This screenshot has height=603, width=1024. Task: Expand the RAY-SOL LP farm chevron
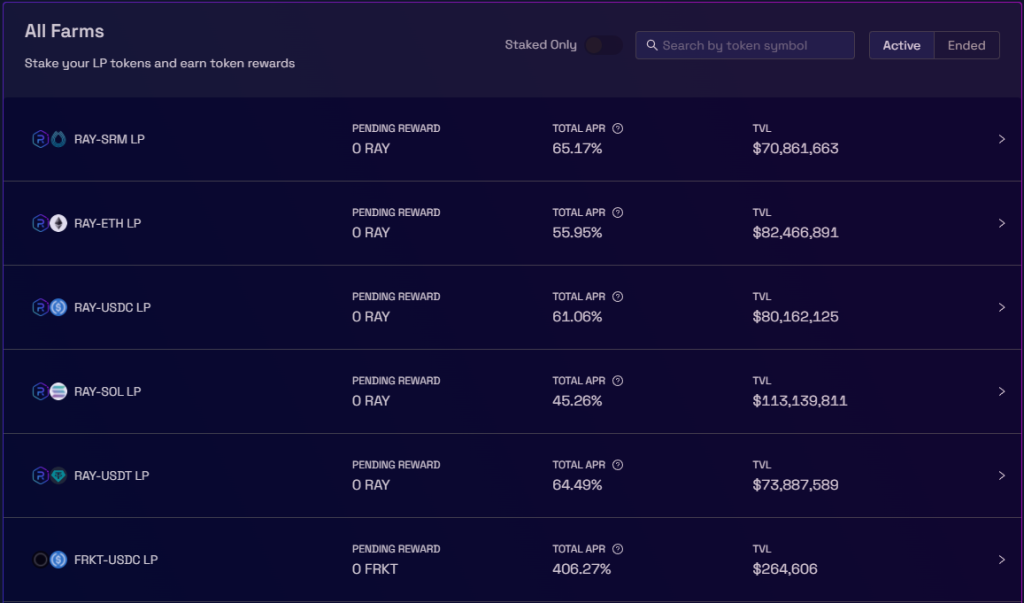coord(1001,391)
